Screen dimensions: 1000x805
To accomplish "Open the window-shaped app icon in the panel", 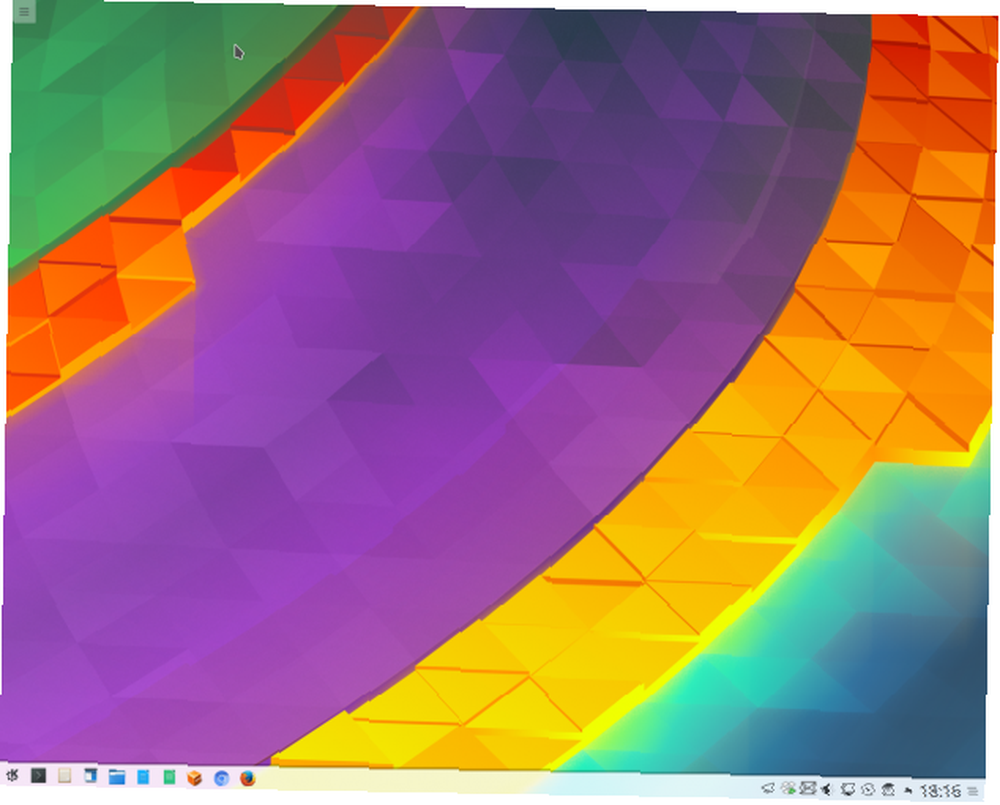I will click(x=91, y=776).
